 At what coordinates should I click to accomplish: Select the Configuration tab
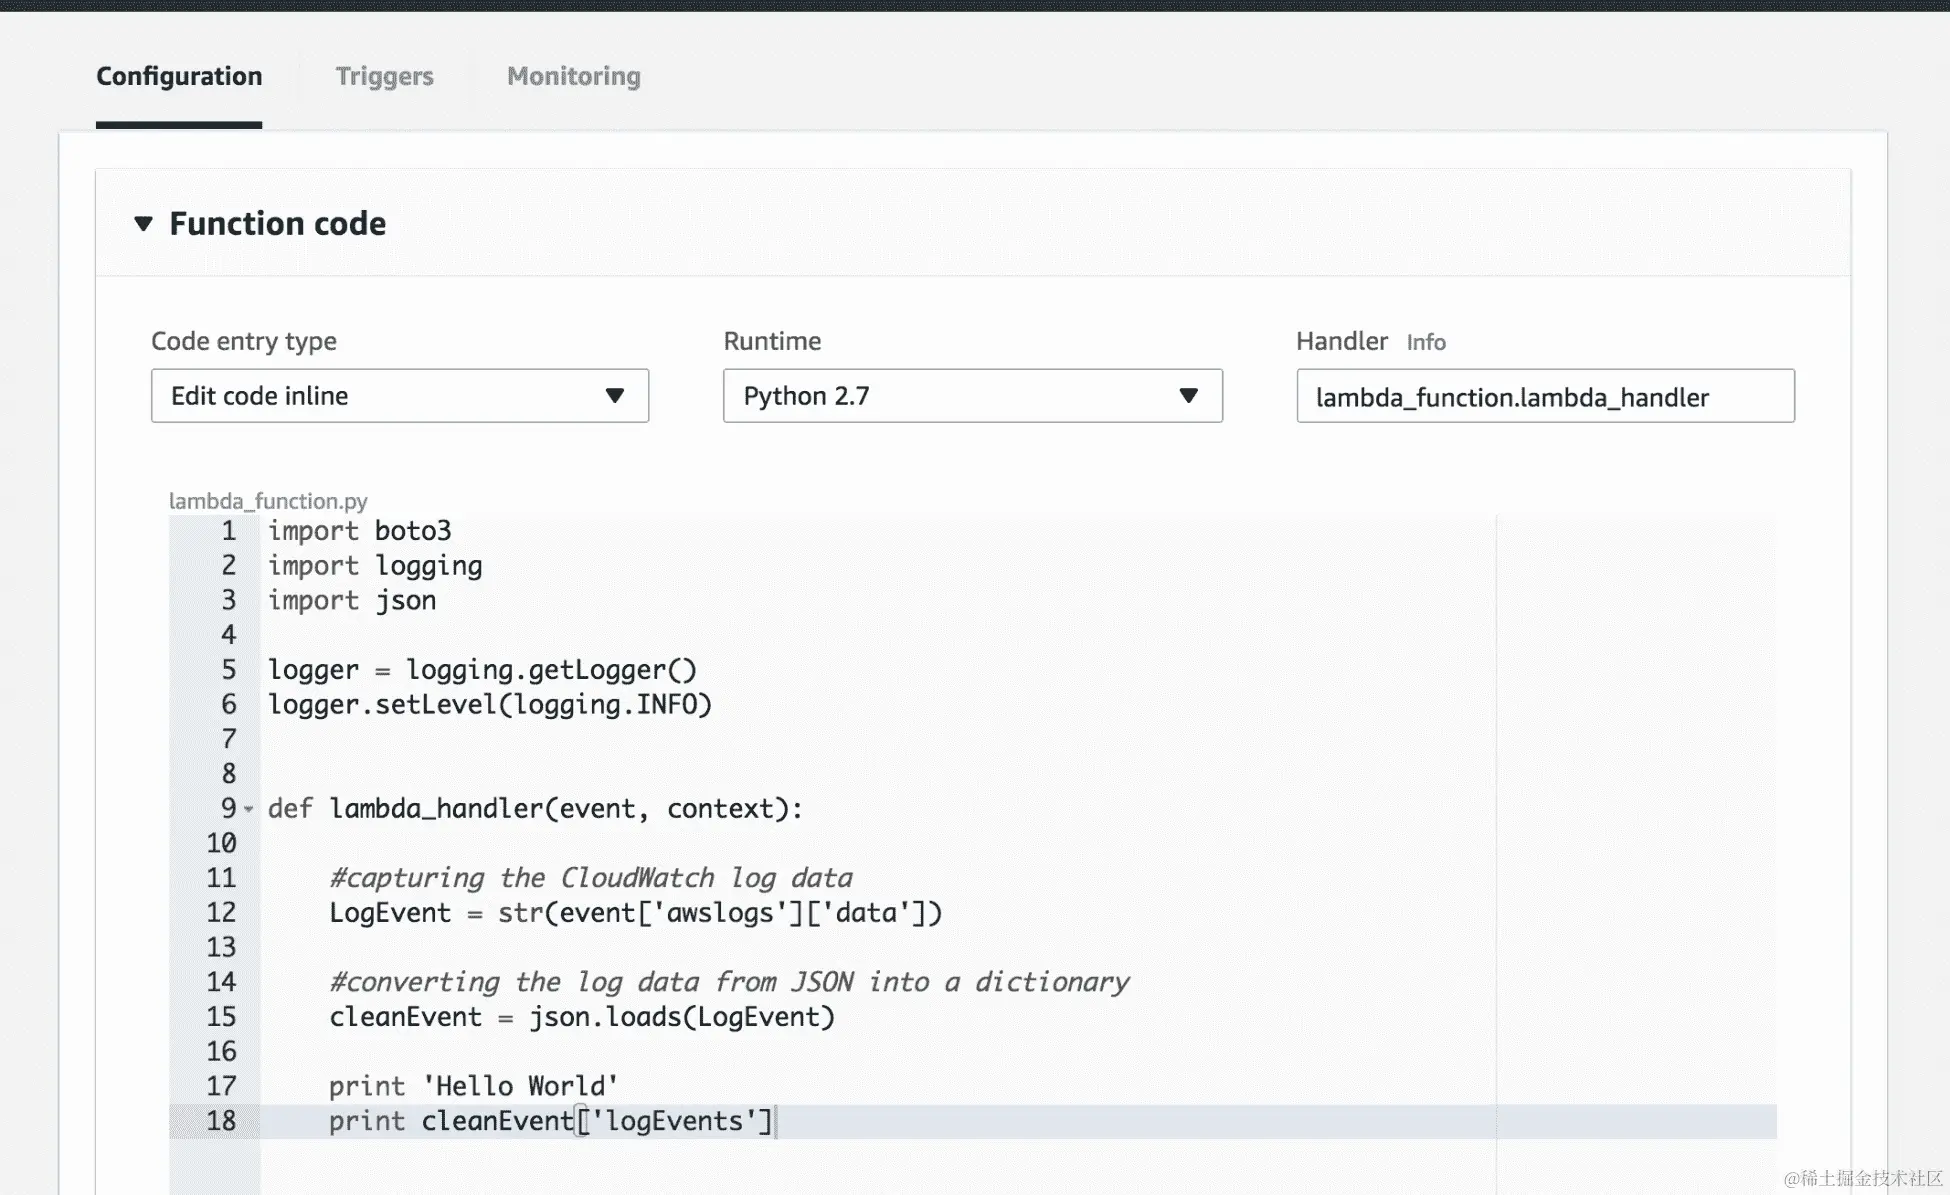point(179,76)
